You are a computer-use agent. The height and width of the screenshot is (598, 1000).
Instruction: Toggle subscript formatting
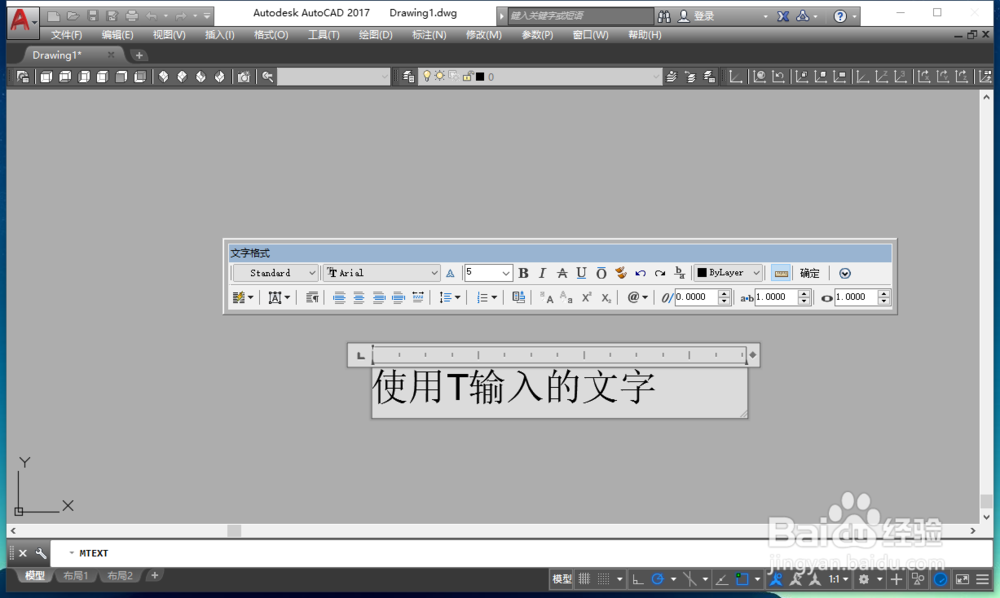click(x=606, y=297)
